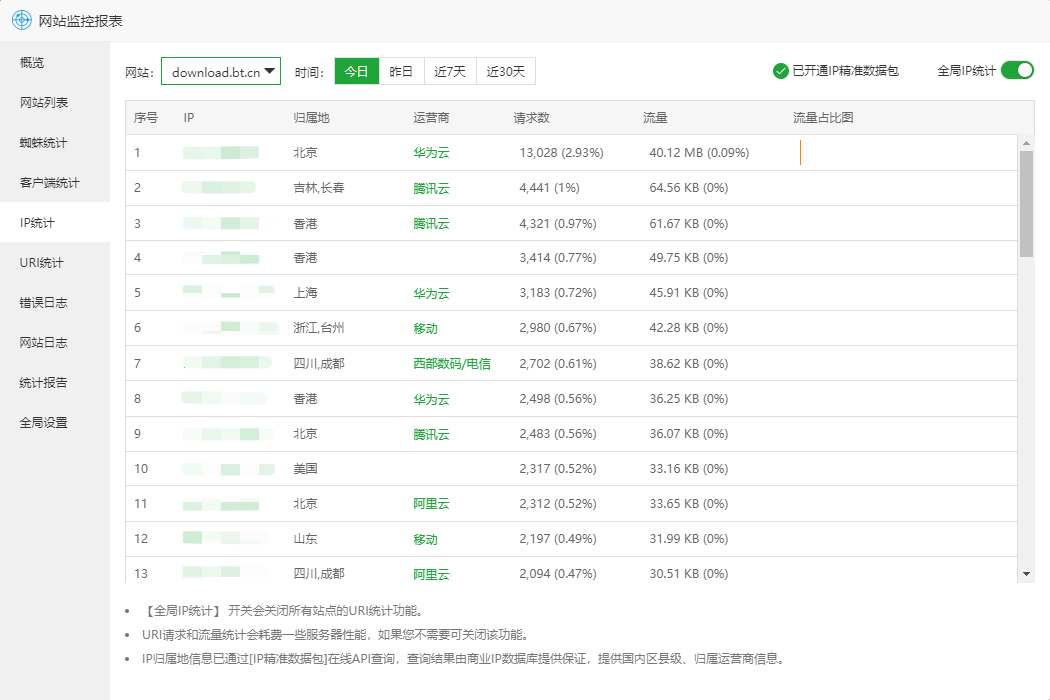
Task: Click 腾讯云 operator in row 3
Action: [x=431, y=224]
